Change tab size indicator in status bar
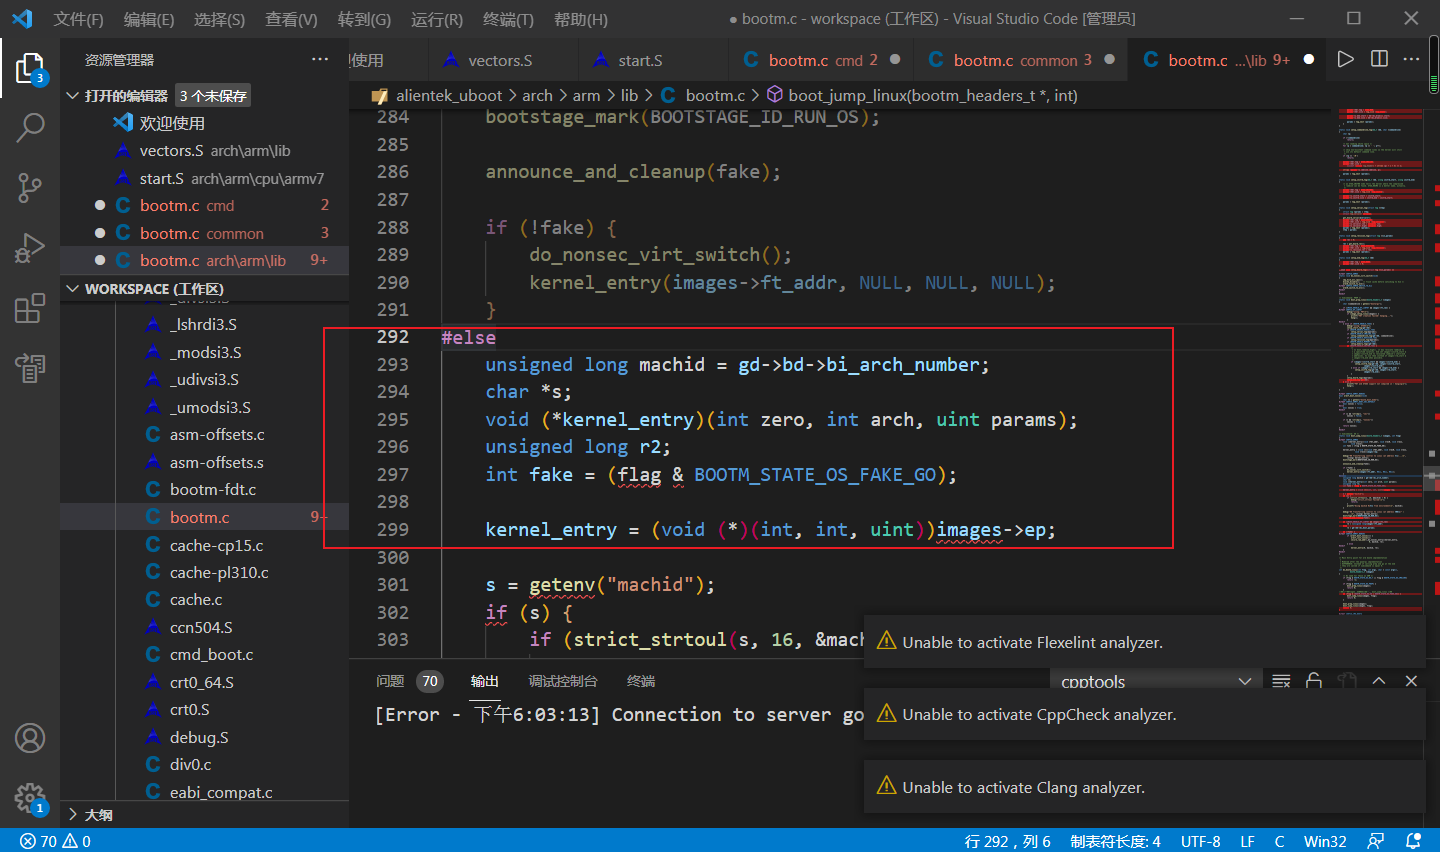1440x852 pixels. (x=1115, y=841)
